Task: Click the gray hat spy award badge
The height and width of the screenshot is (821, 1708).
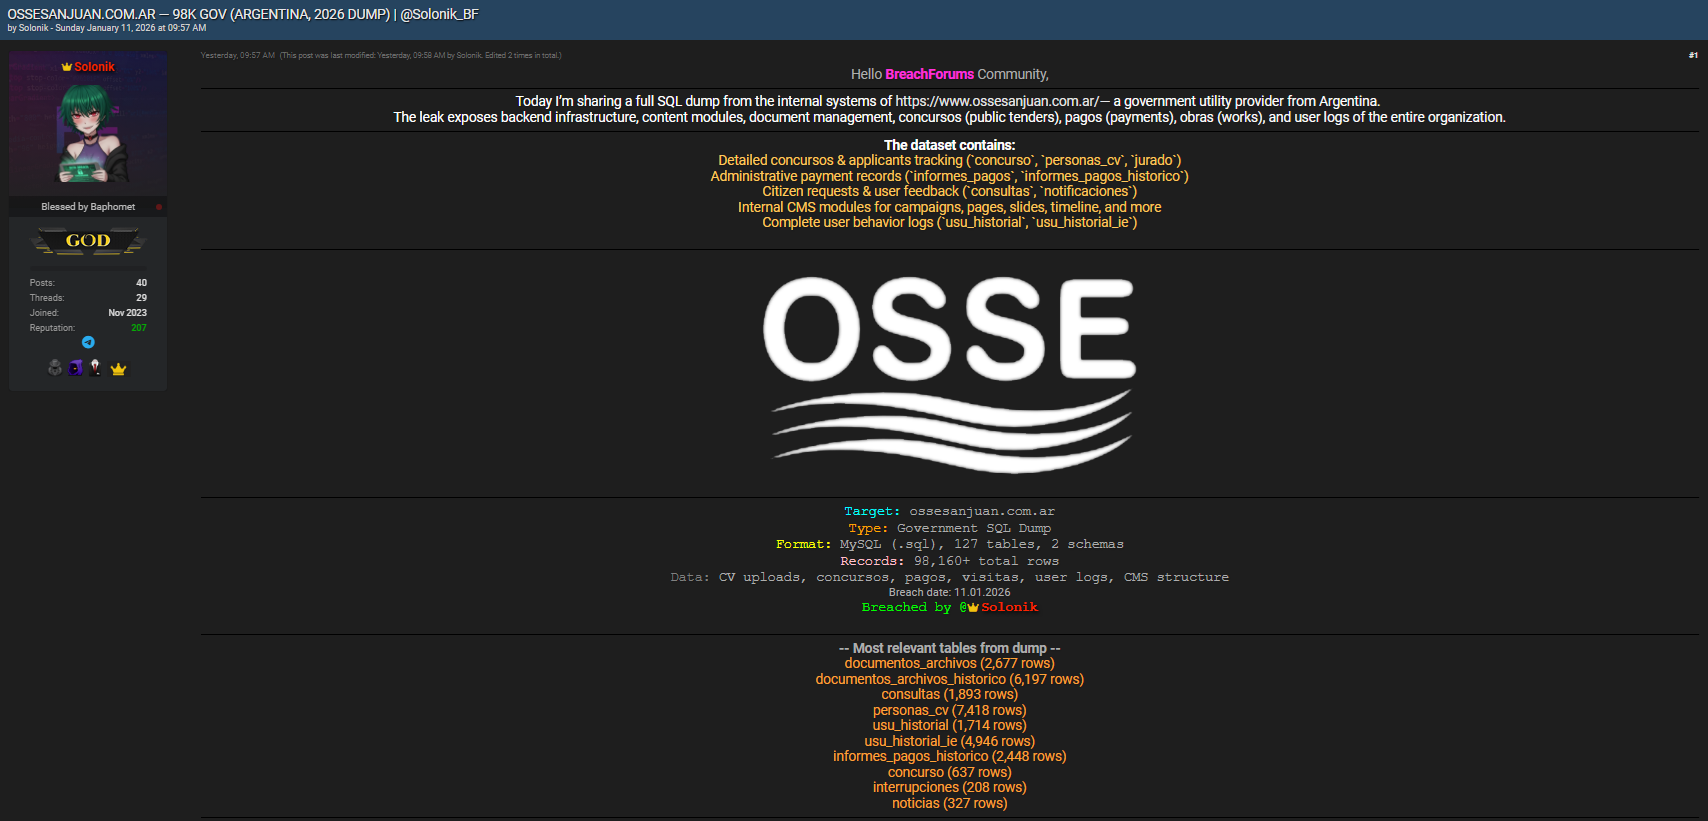Action: 55,368
